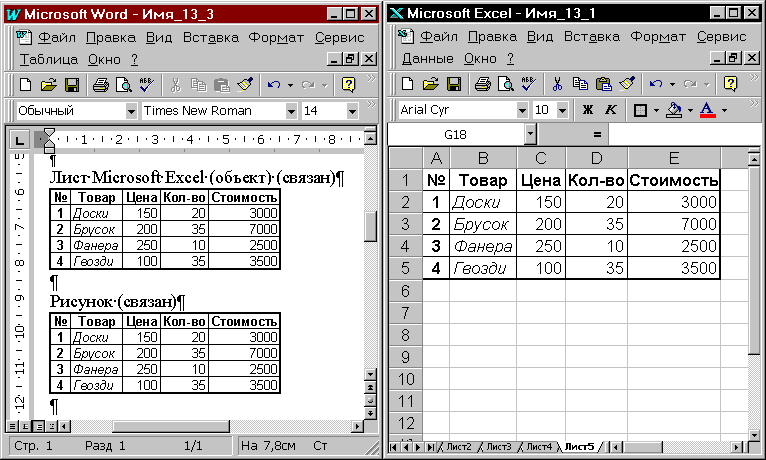The width and height of the screenshot is (766, 460).
Task: Run spelling check in Excel toolbar
Action: (x=526, y=84)
